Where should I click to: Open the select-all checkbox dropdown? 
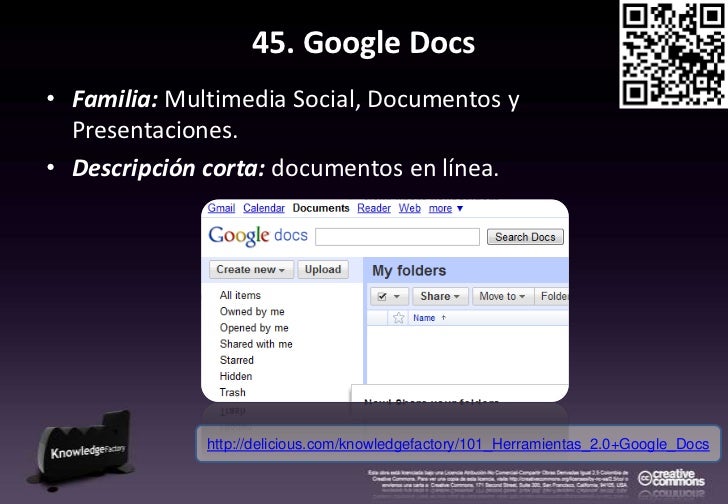[389, 297]
